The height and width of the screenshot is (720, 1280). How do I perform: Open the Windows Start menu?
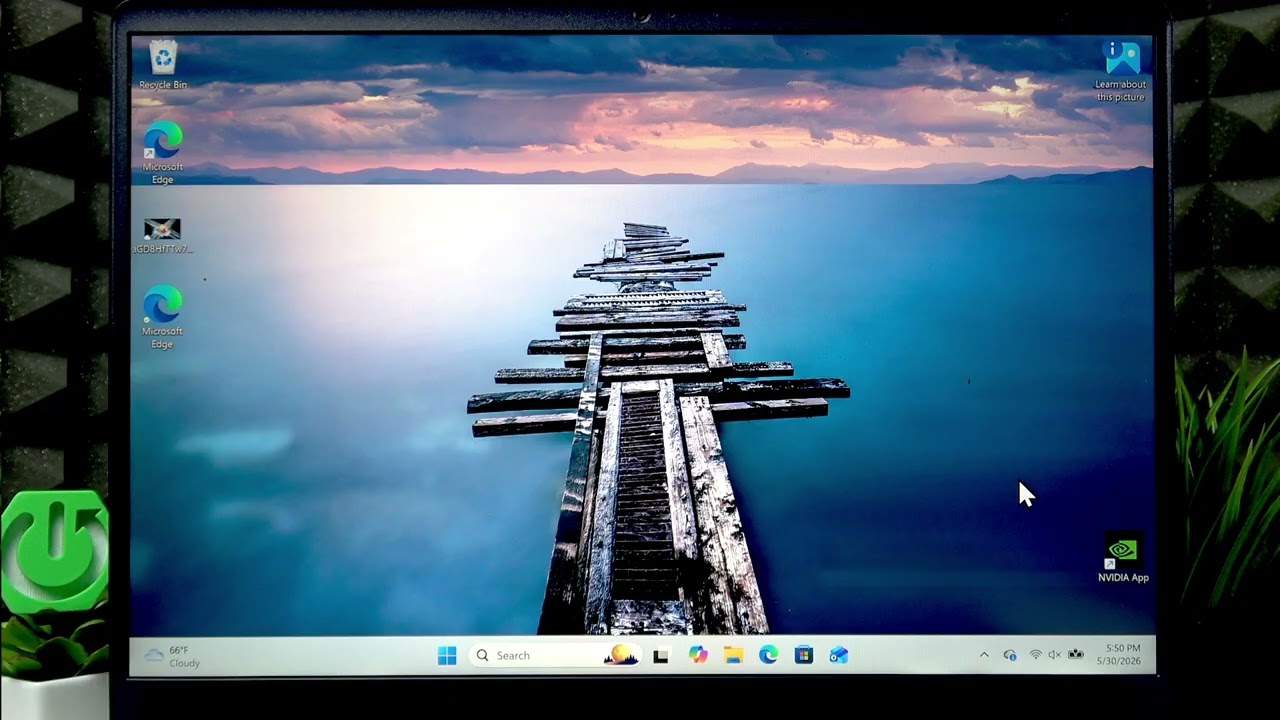point(447,655)
